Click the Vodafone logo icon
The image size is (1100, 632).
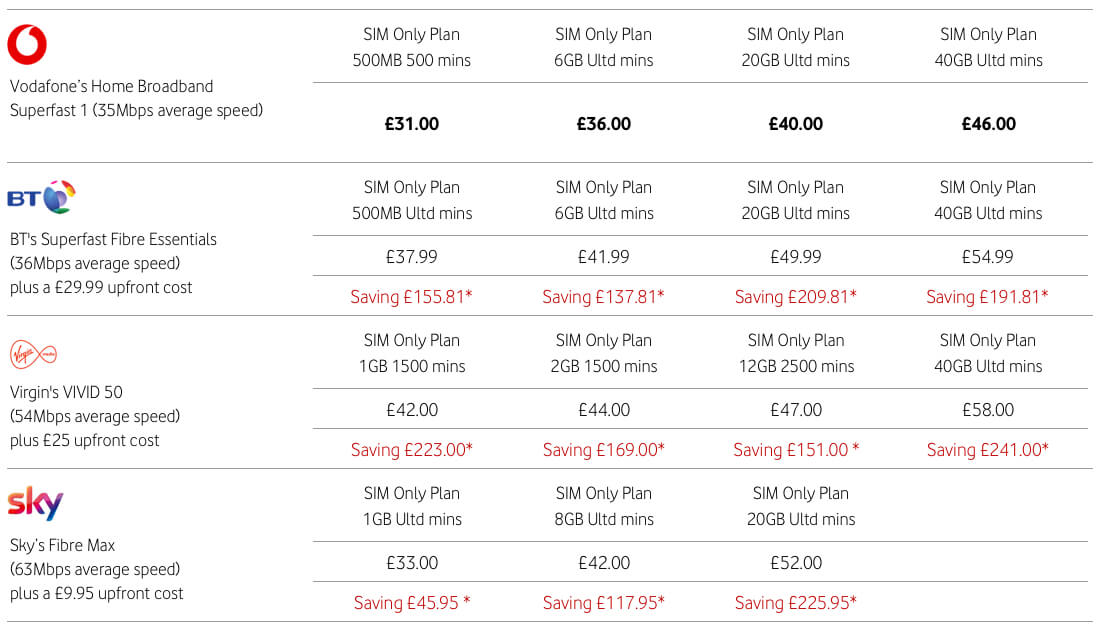tap(28, 44)
